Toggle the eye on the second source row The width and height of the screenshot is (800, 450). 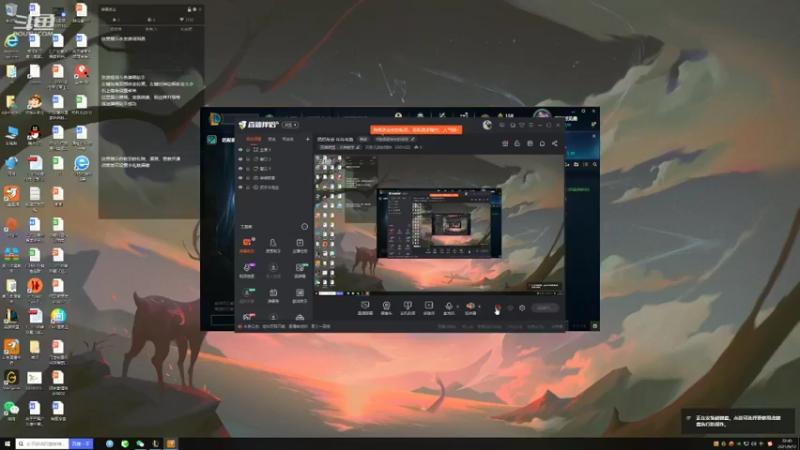click(x=240, y=159)
